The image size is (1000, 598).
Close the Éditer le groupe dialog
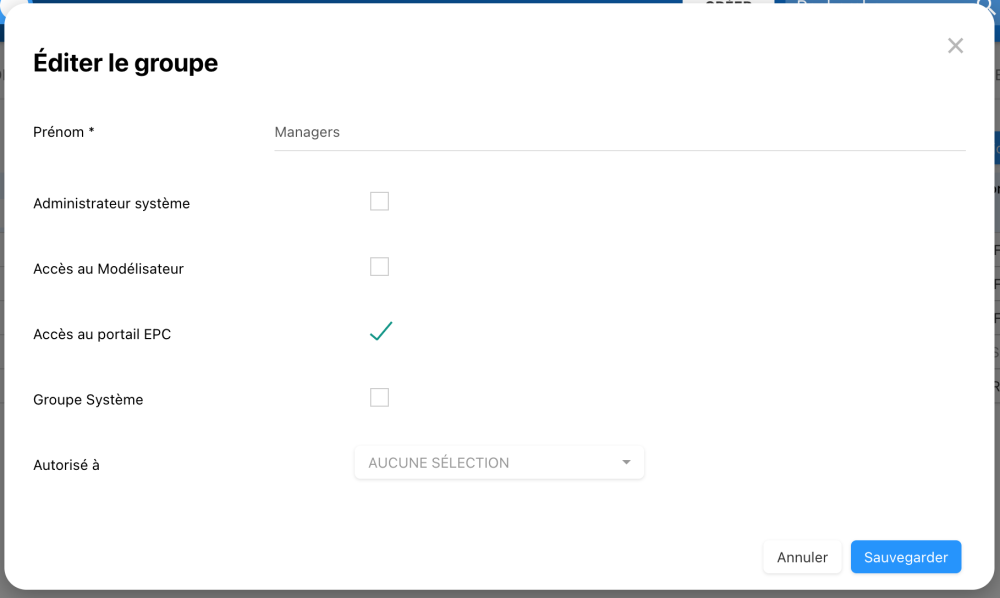click(x=955, y=46)
